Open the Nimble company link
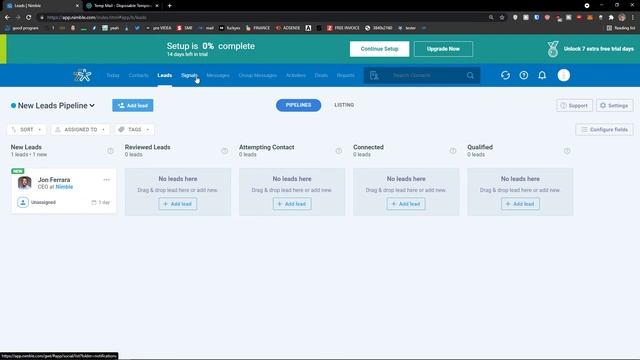 tap(64, 187)
